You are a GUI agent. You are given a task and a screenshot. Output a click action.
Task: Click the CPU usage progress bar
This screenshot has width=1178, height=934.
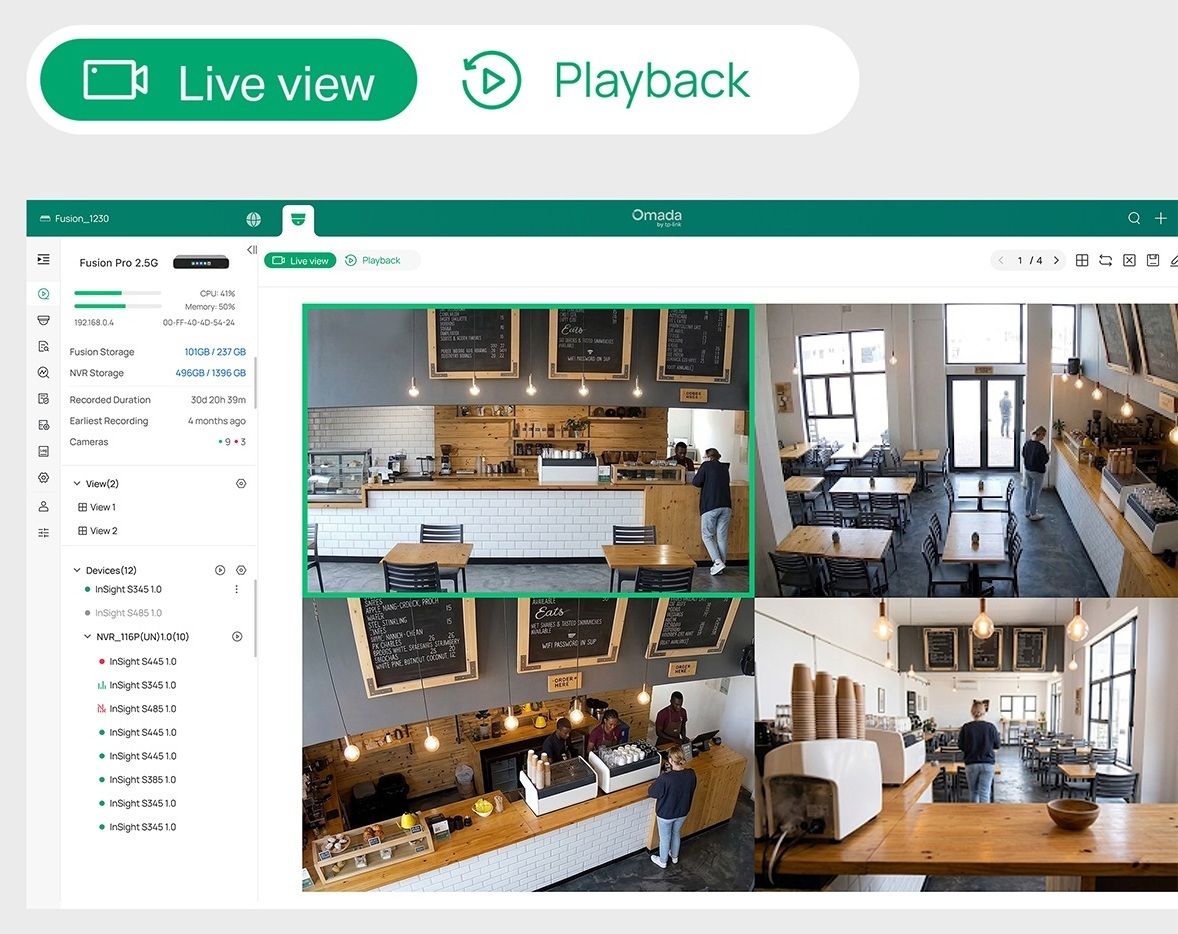[117, 293]
